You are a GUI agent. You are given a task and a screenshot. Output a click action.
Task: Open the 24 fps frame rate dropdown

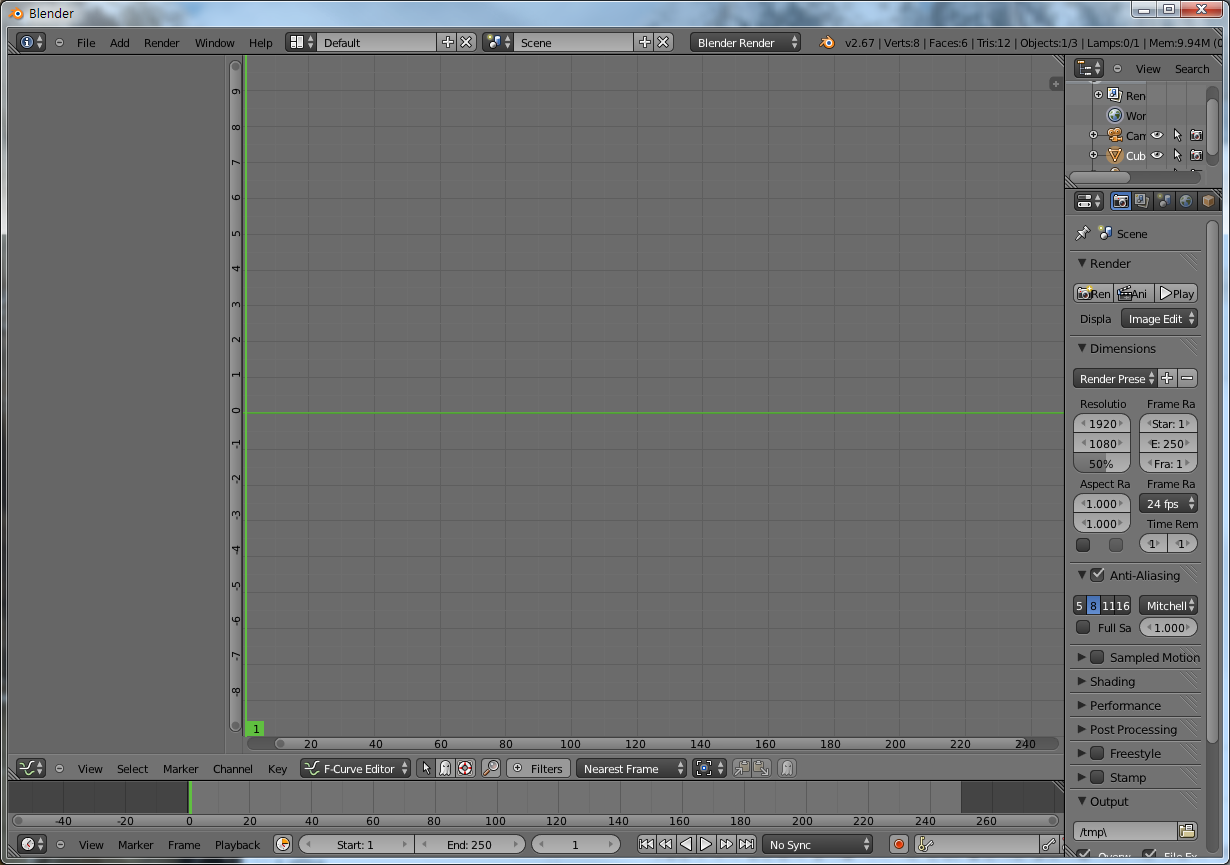1168,504
